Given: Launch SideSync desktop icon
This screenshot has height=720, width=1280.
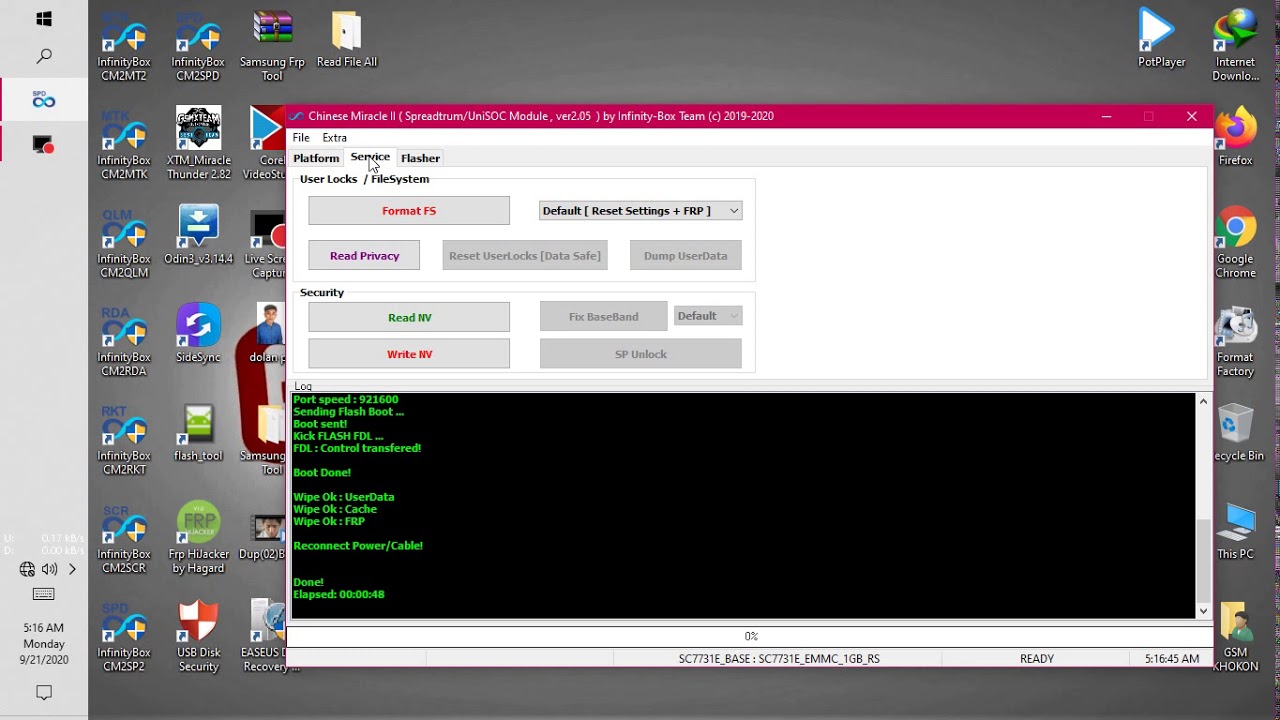Looking at the screenshot, I should [x=198, y=334].
